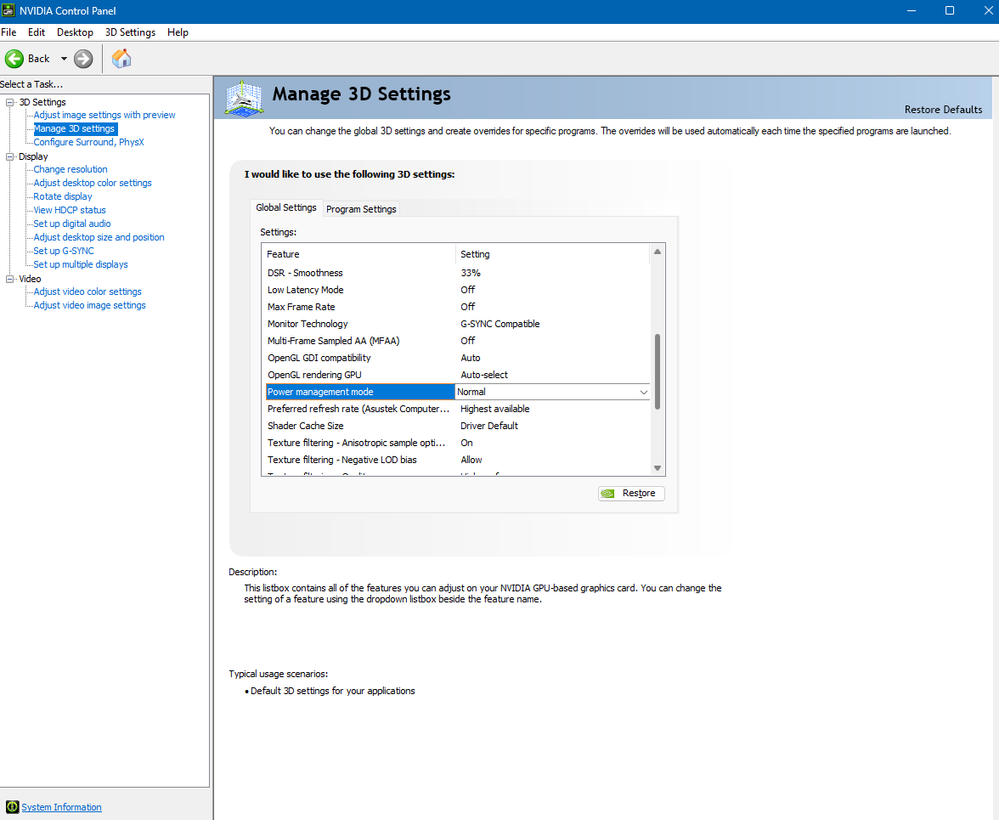Click the Highest available setting value
Viewport: 999px width, 820px height.
pyautogui.click(x=494, y=409)
